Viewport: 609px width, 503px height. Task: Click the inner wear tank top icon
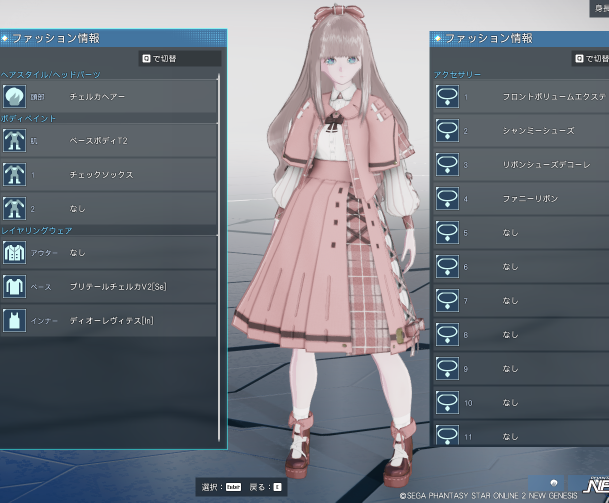(14, 320)
